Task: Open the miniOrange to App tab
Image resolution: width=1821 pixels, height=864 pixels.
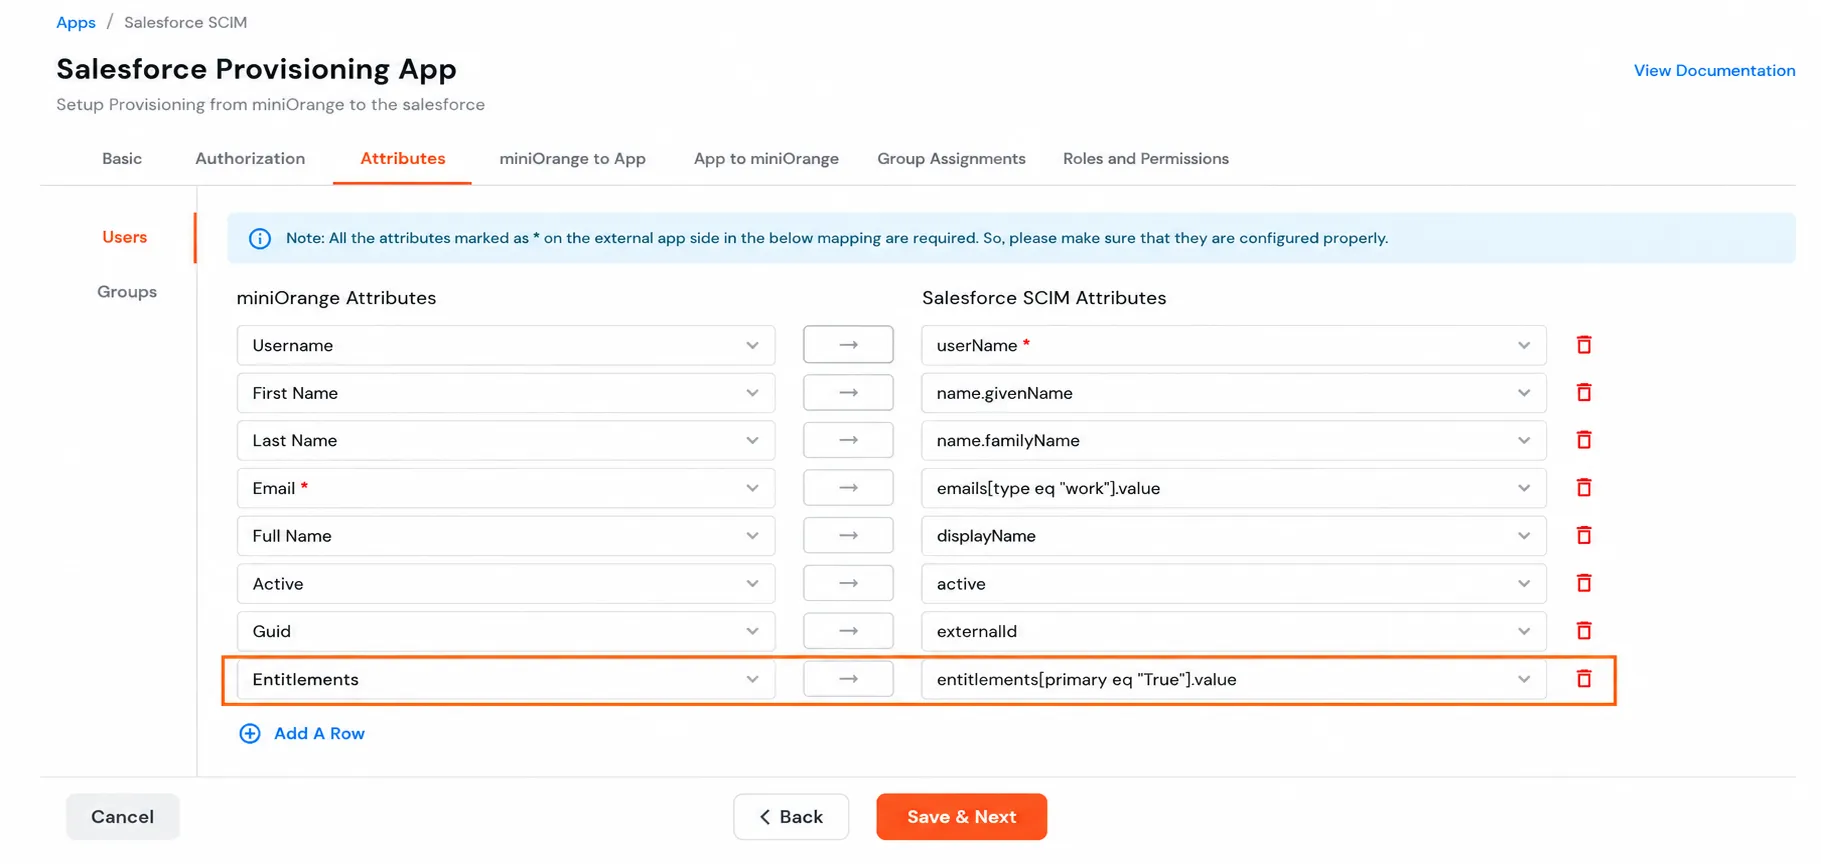Action: 572,159
